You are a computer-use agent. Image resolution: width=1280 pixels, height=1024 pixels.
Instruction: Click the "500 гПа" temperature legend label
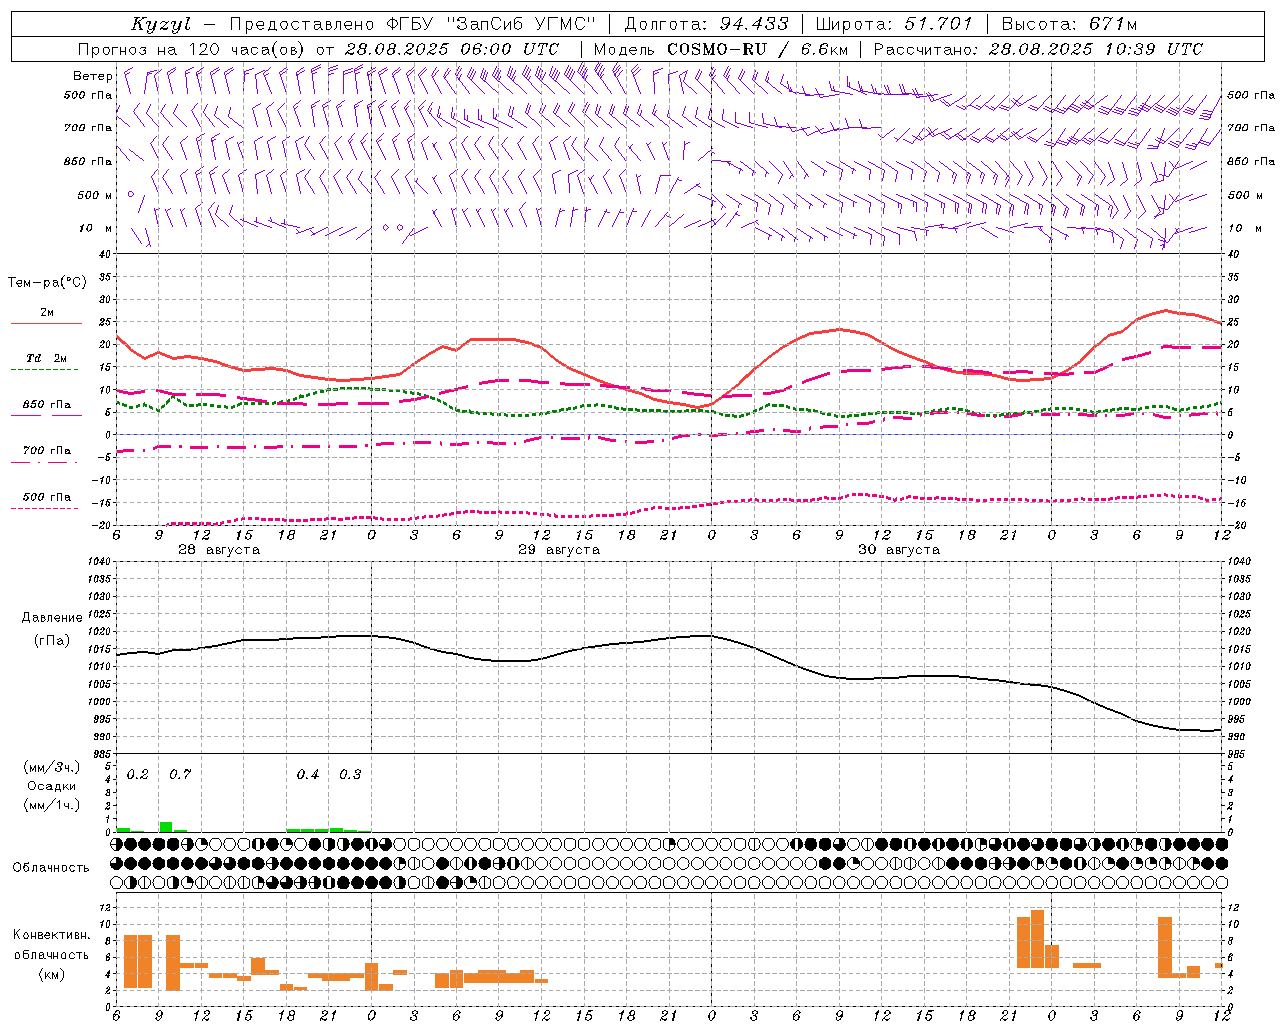tap(47, 496)
